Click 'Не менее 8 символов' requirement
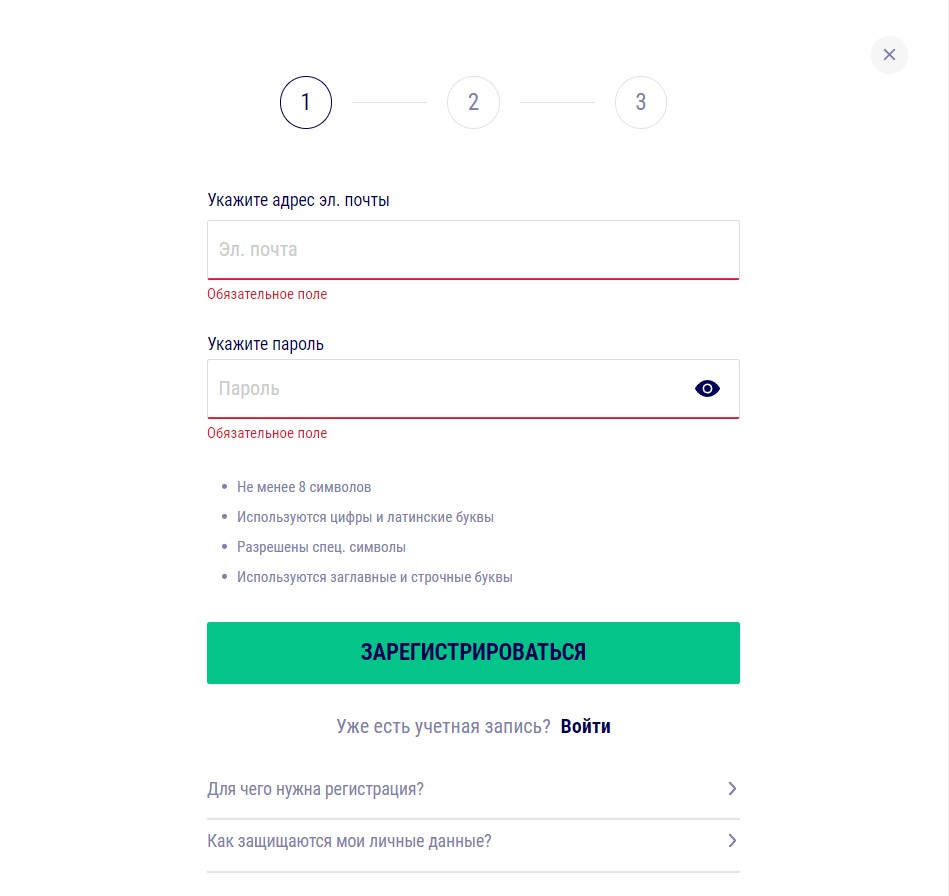Screen dimensions: 949x896 click(x=304, y=487)
